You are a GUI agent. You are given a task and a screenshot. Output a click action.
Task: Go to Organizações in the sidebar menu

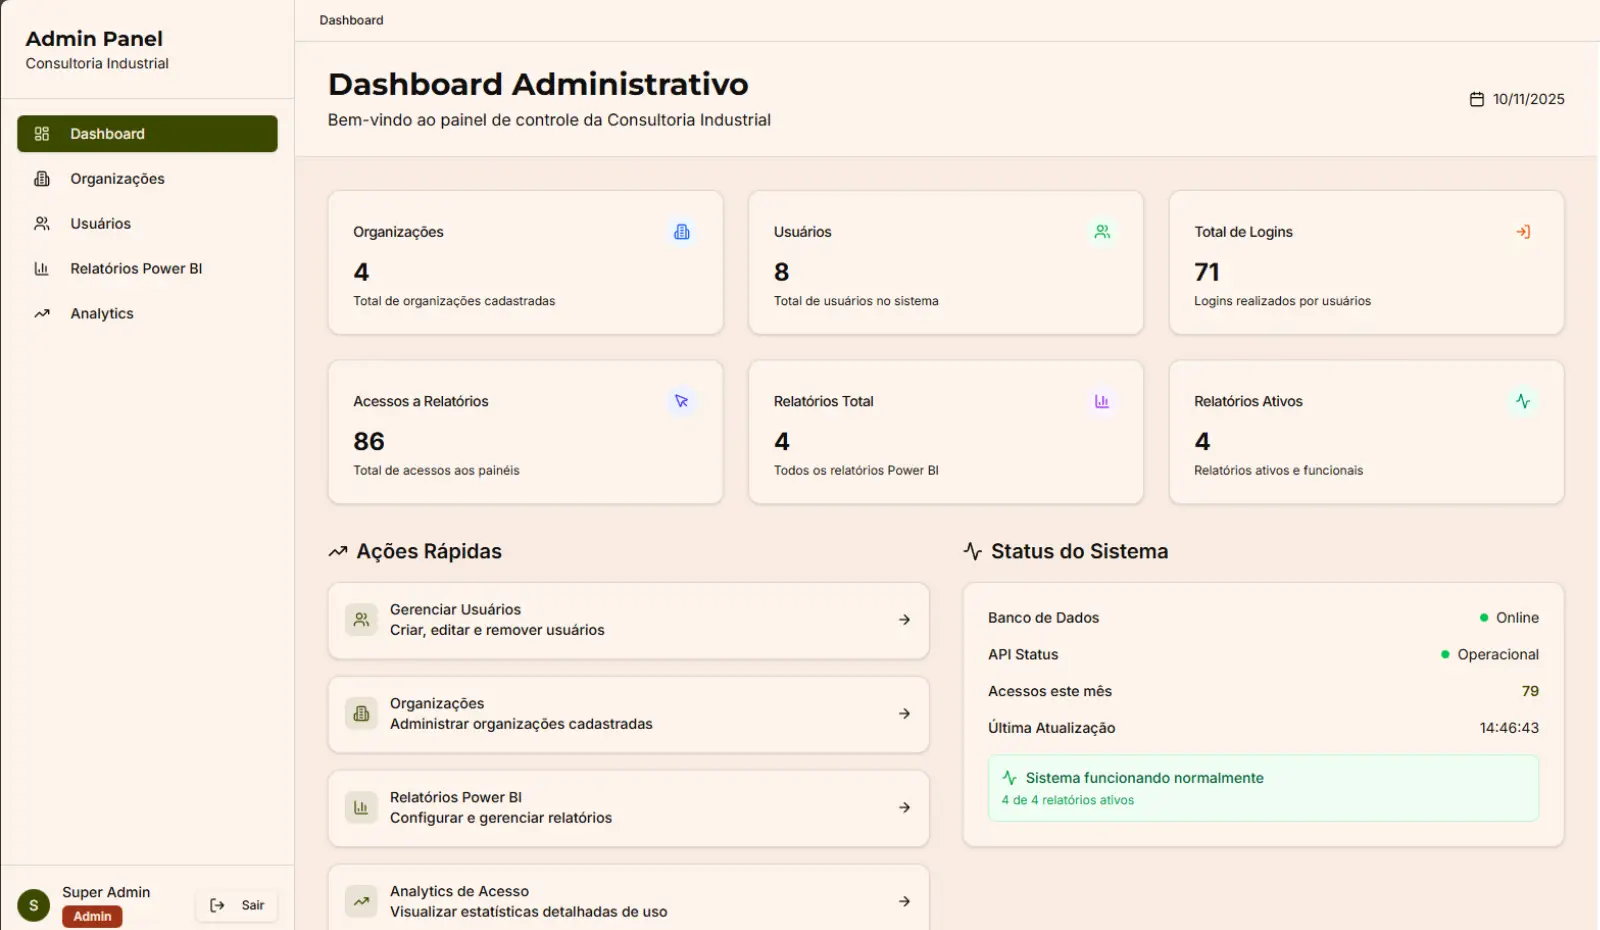click(117, 179)
